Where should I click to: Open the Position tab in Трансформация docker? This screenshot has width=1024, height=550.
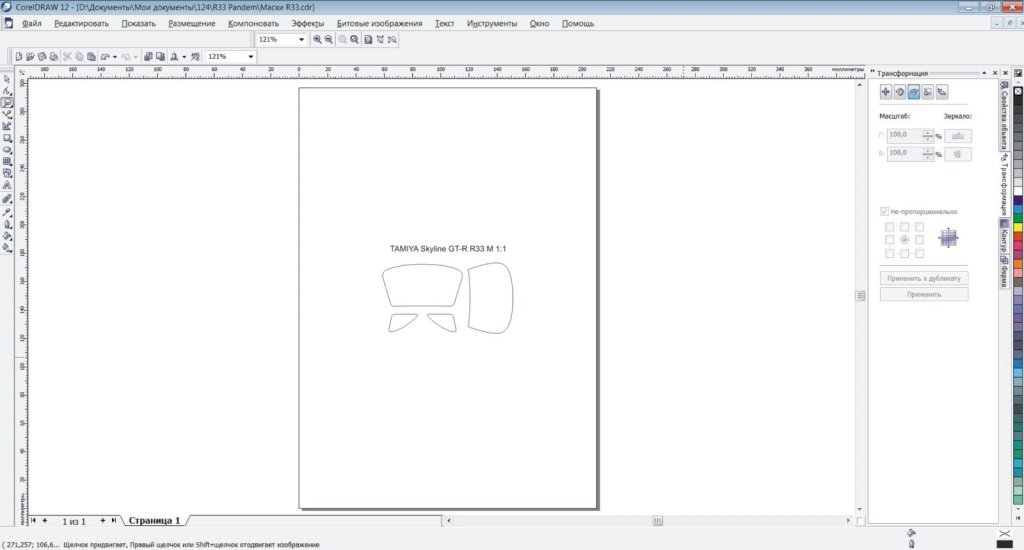886,92
